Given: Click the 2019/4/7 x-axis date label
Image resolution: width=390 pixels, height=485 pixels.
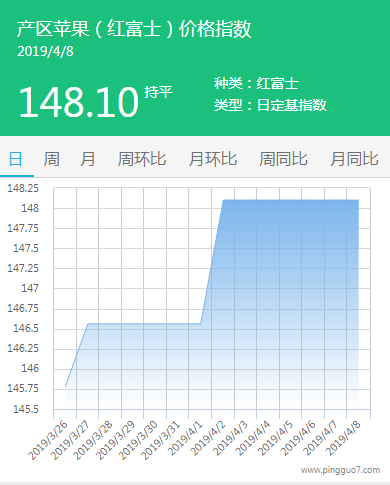Looking at the screenshot, I should pos(321,438).
